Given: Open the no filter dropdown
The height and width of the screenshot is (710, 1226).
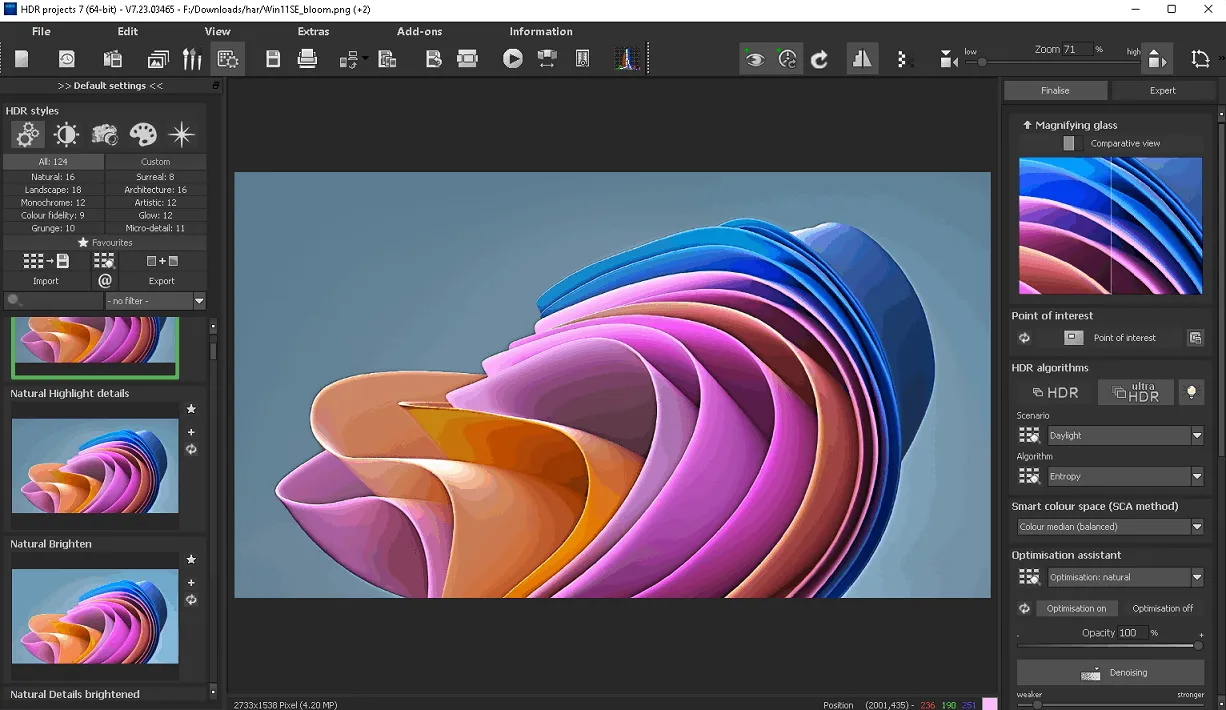Looking at the screenshot, I should pyautogui.click(x=155, y=301).
